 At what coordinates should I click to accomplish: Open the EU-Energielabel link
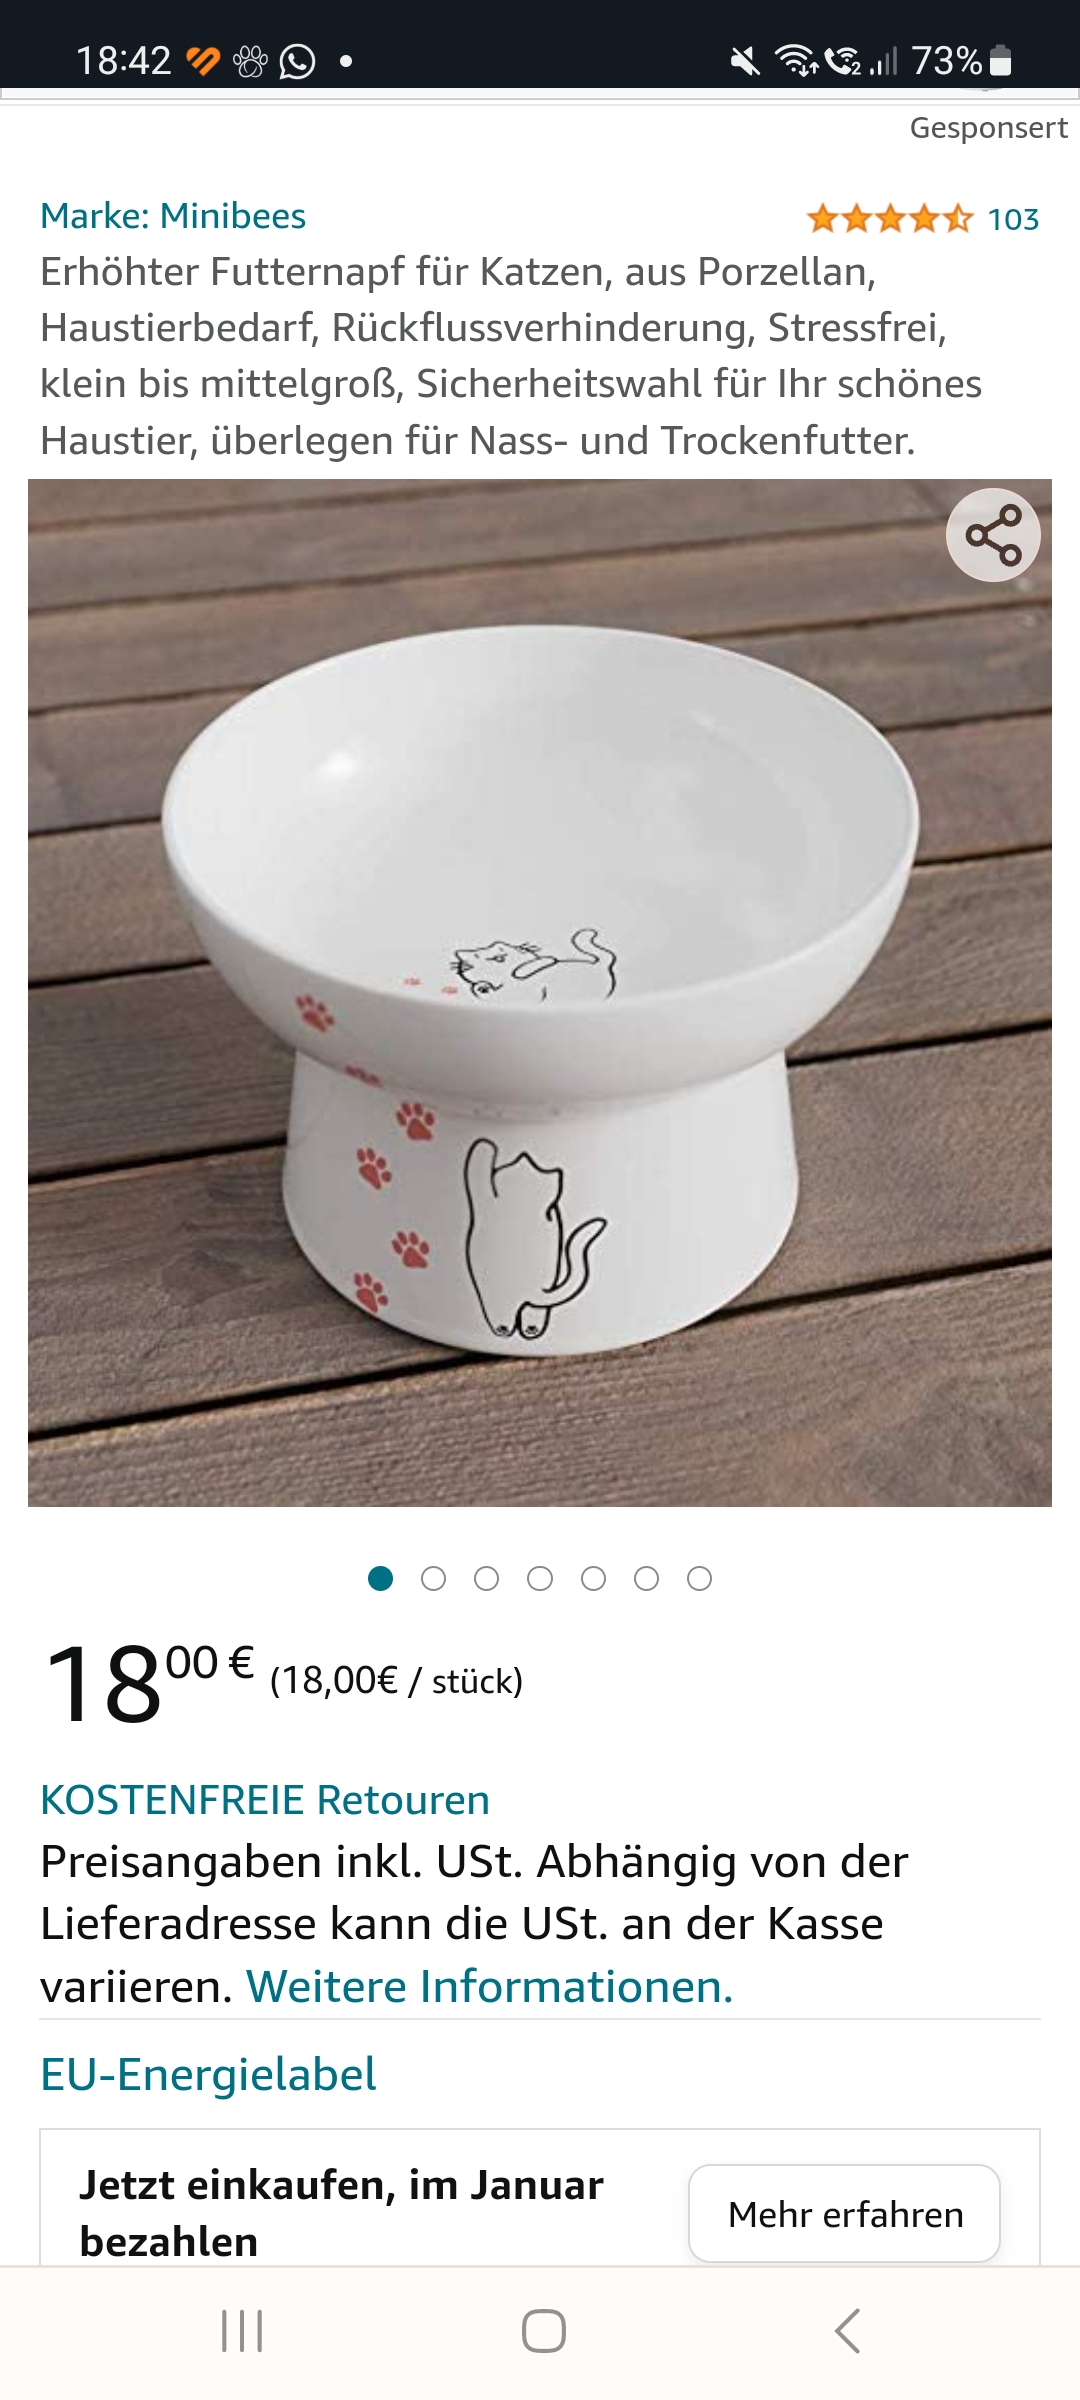[208, 2073]
